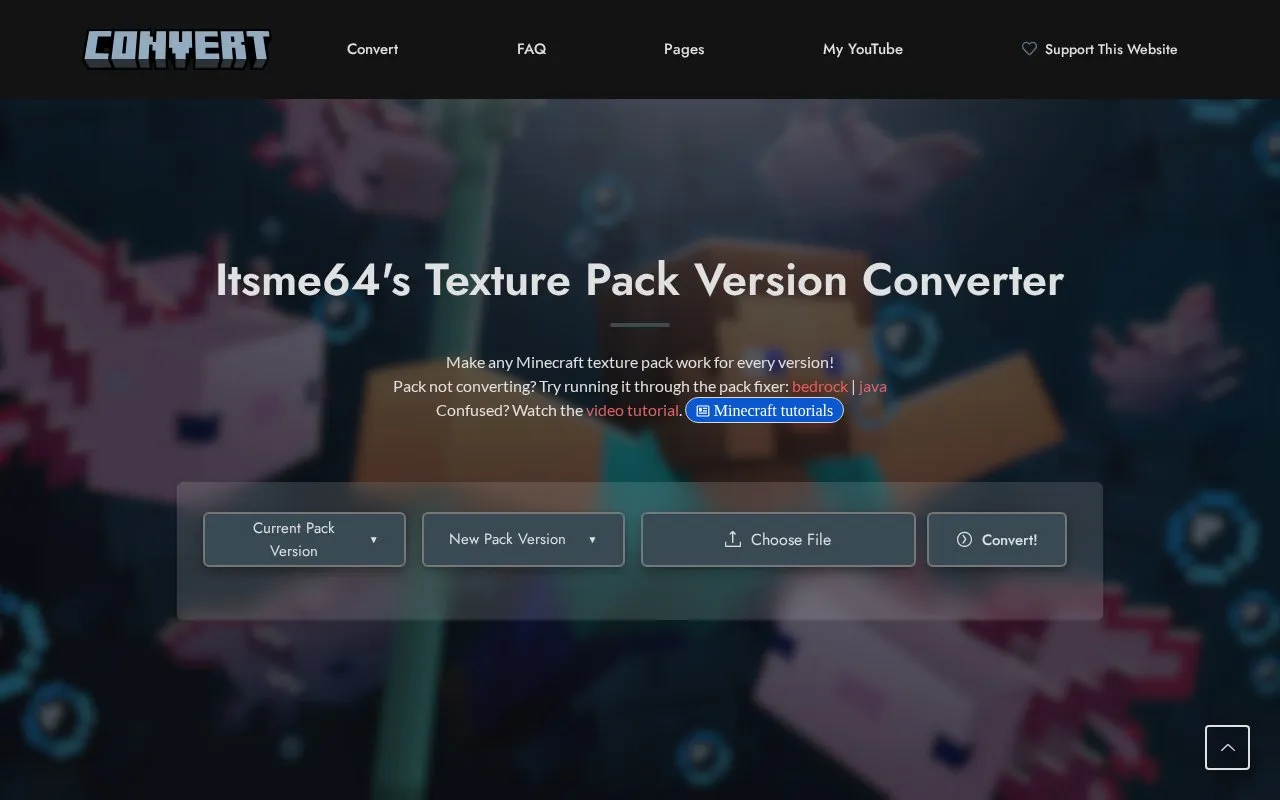Click the Choose File button
Image resolution: width=1280 pixels, height=800 pixels.
(778, 540)
